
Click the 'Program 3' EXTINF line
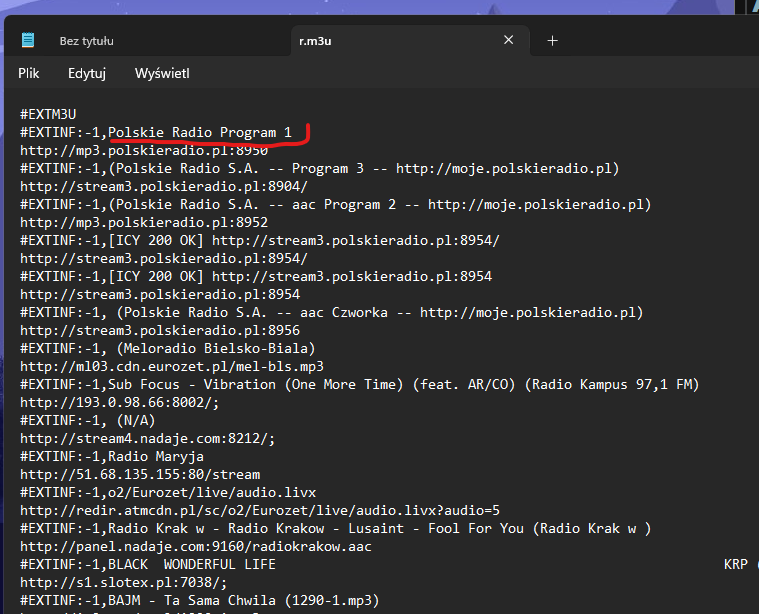click(319, 168)
